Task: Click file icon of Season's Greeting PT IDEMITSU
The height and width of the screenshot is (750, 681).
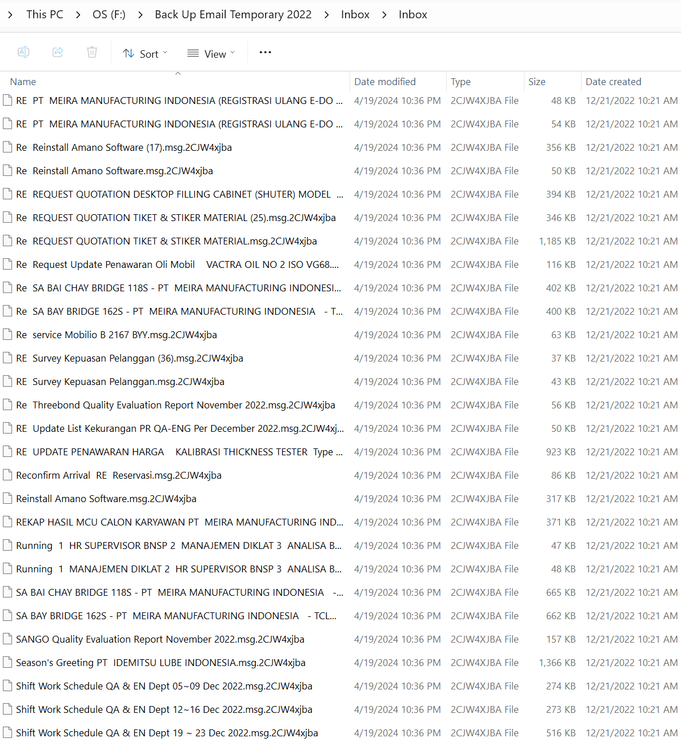Action: click(x=7, y=663)
